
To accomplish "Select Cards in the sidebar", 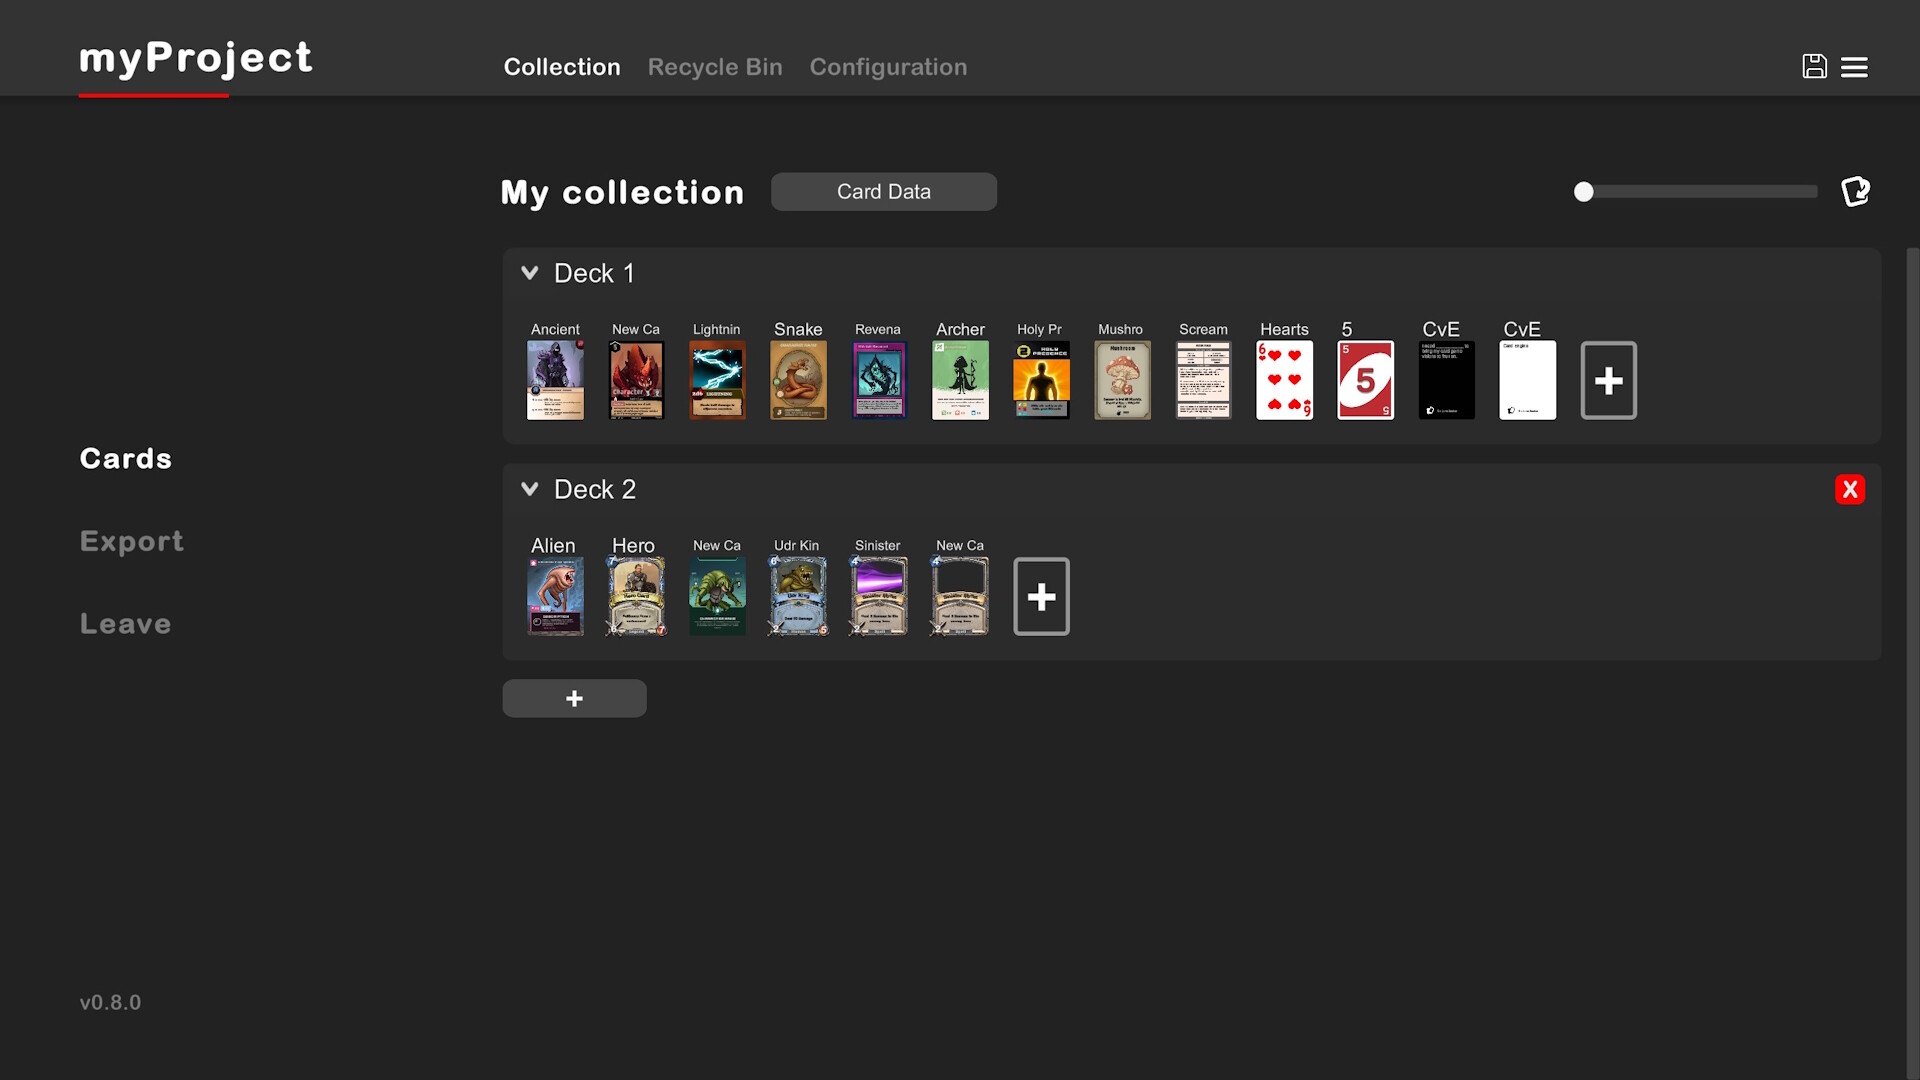I will (x=125, y=459).
